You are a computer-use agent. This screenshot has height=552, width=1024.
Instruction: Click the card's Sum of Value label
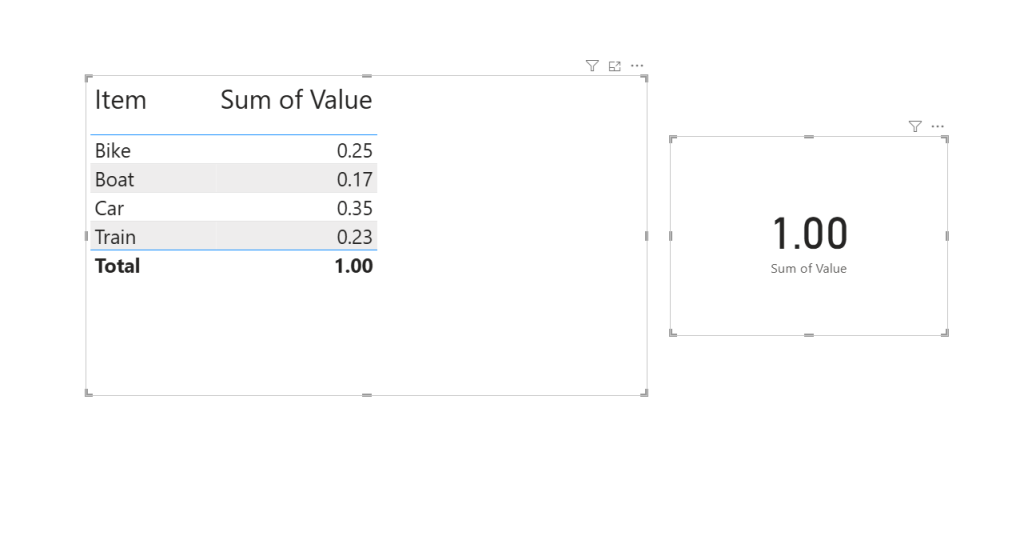coord(808,269)
